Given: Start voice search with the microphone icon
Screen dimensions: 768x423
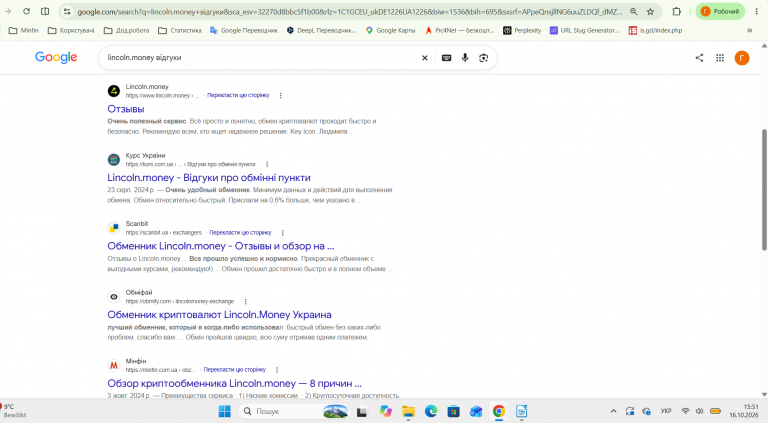Looking at the screenshot, I should click(465, 58).
